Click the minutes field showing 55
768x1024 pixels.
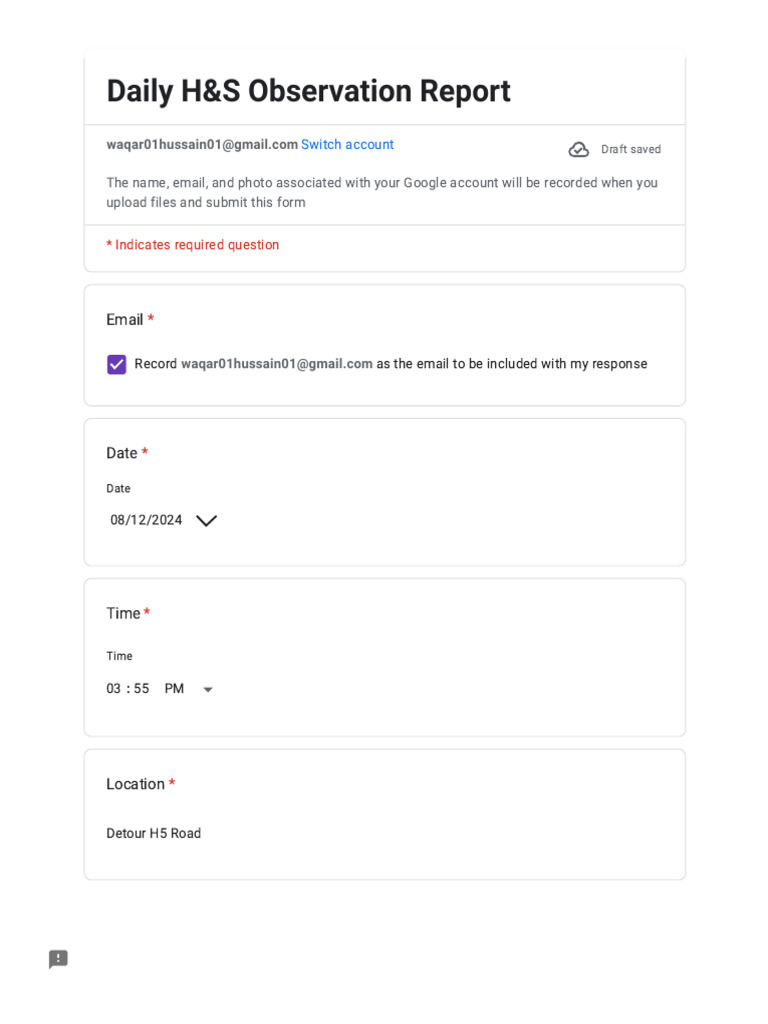pos(141,689)
